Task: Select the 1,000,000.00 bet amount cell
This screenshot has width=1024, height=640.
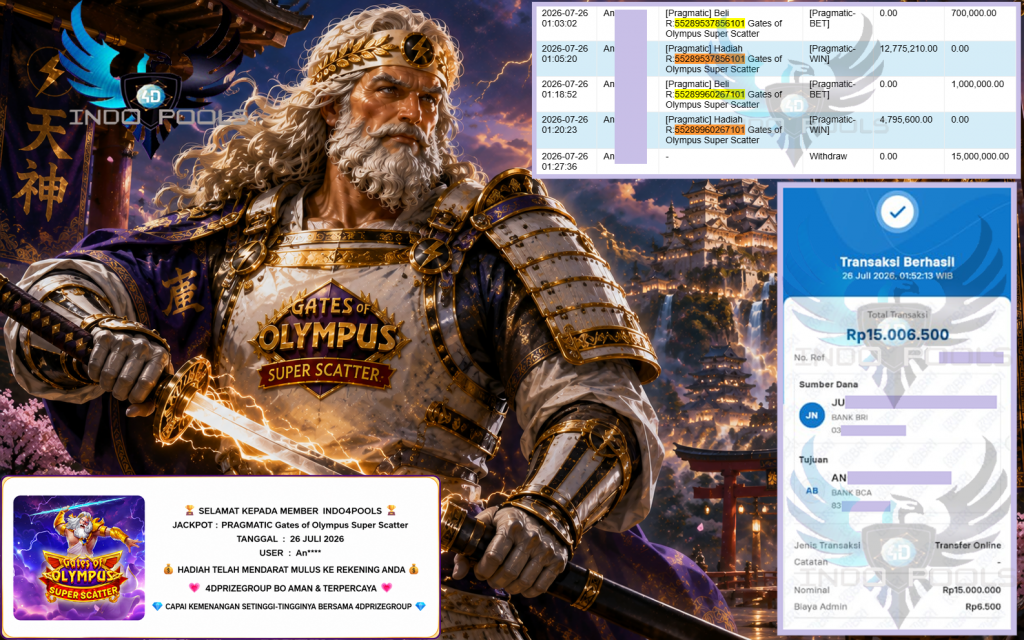Action: 978,84
